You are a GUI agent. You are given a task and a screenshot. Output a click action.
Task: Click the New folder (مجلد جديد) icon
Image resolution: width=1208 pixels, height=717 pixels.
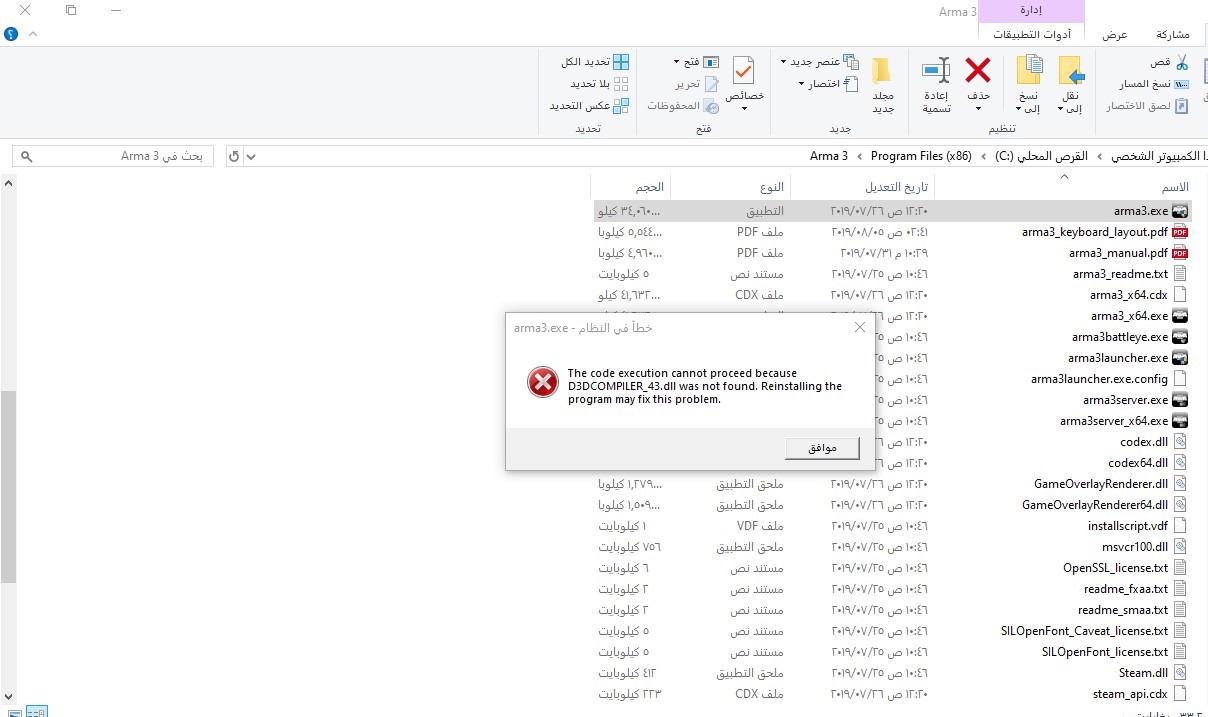point(882,71)
